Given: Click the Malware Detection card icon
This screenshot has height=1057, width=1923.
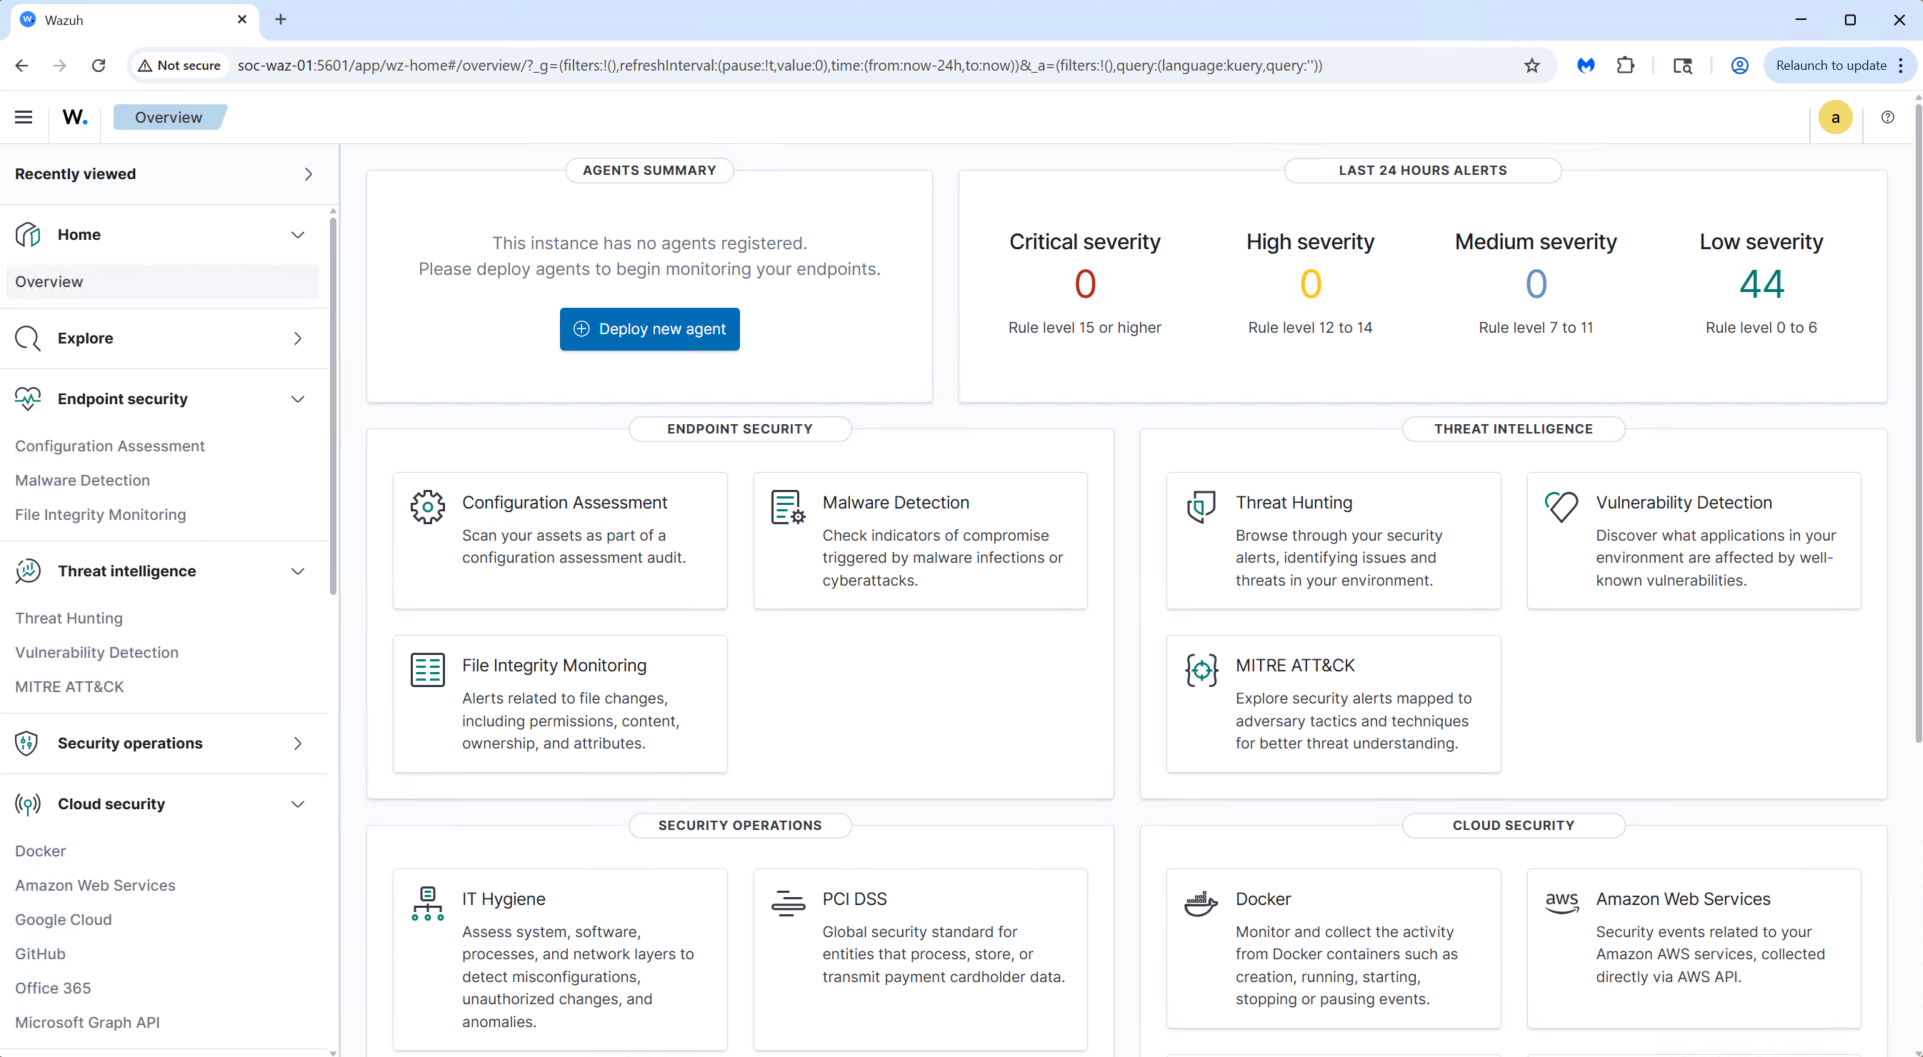Looking at the screenshot, I should [x=787, y=507].
